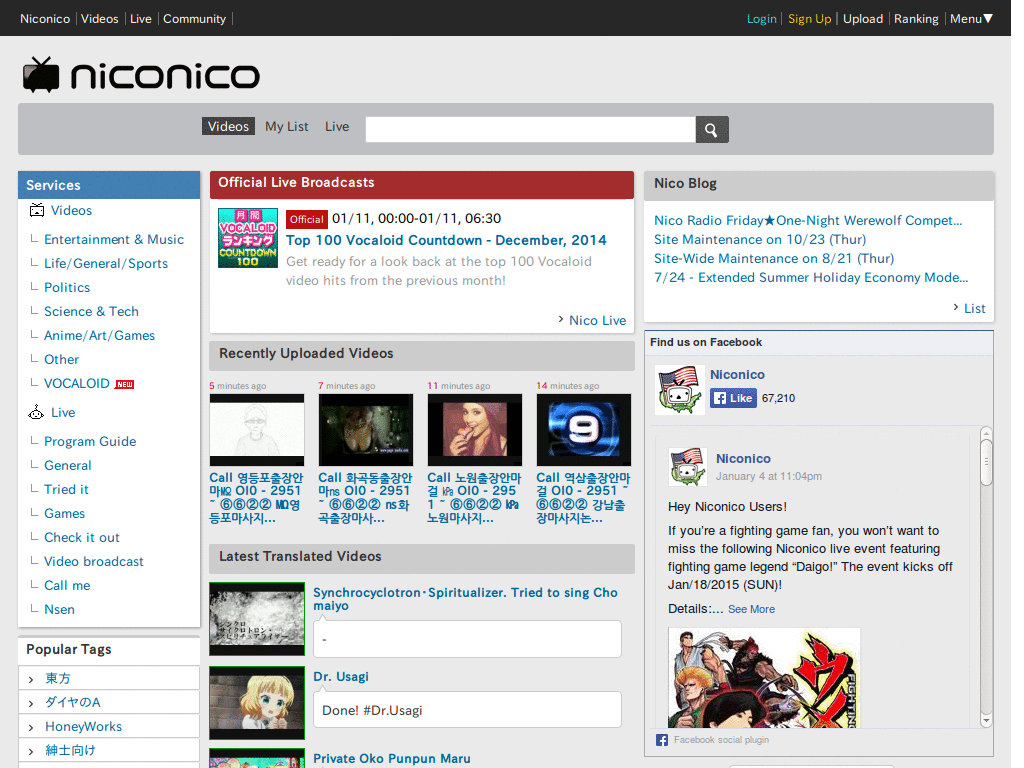Viewport: 1024px width, 768px height.
Task: Select the My List search tab
Action: pyautogui.click(x=287, y=127)
